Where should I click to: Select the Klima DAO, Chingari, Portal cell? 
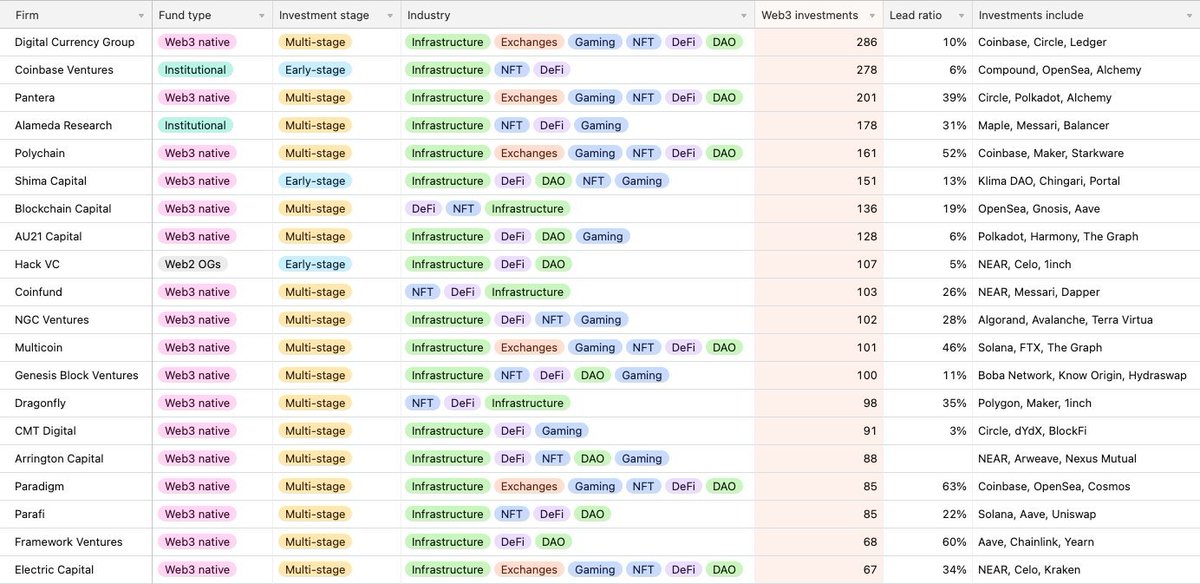point(1086,181)
